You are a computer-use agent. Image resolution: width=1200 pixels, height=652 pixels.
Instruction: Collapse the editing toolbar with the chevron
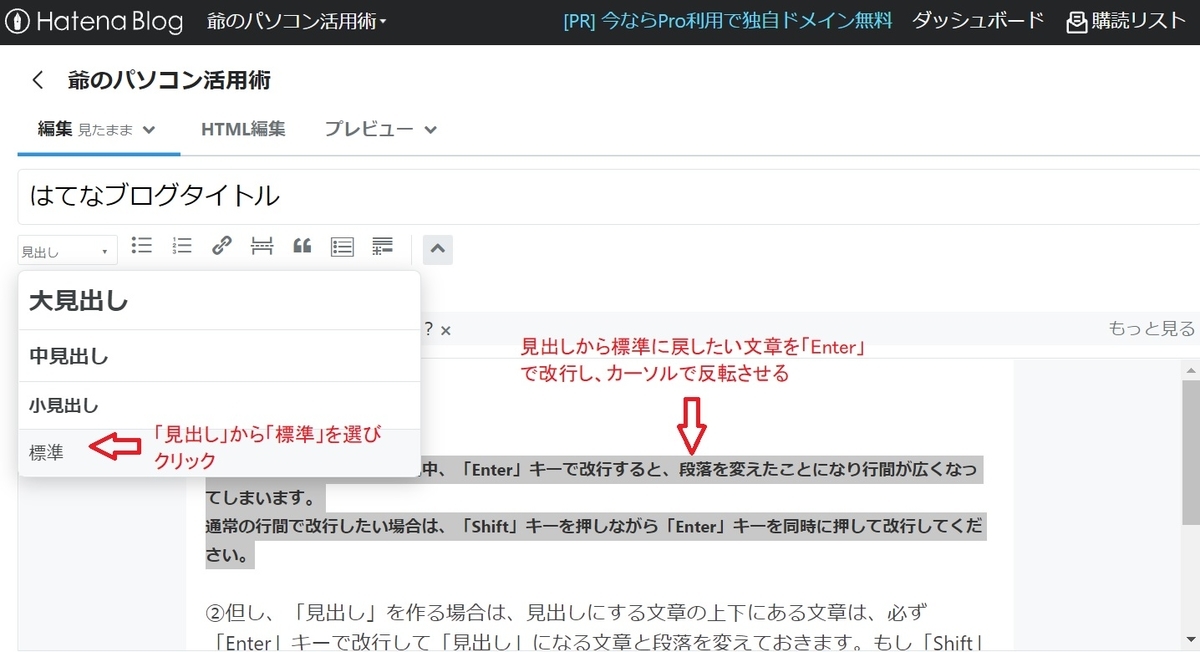pos(437,249)
